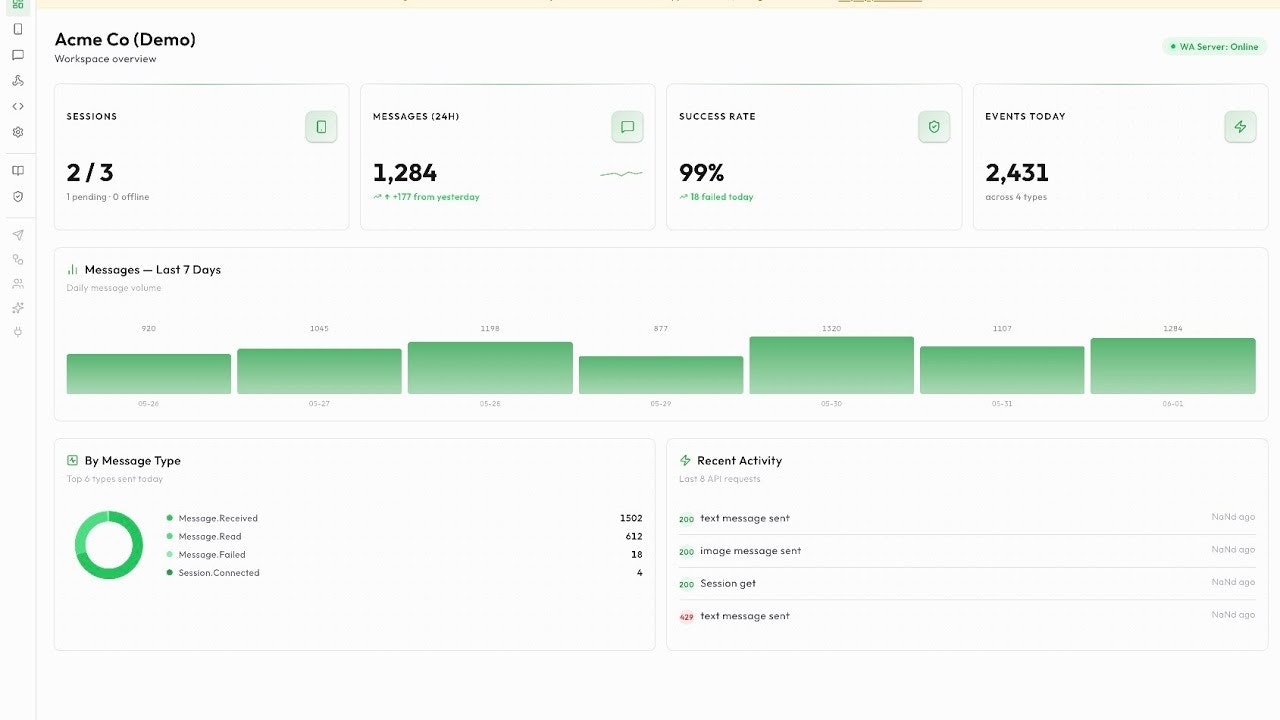Click the 2,431 events value
Image resolution: width=1280 pixels, height=720 pixels.
pos(1017,173)
